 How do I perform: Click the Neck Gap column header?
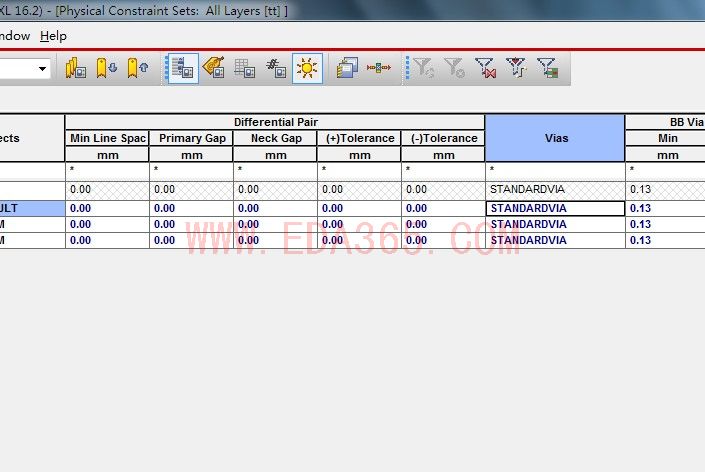[275, 138]
